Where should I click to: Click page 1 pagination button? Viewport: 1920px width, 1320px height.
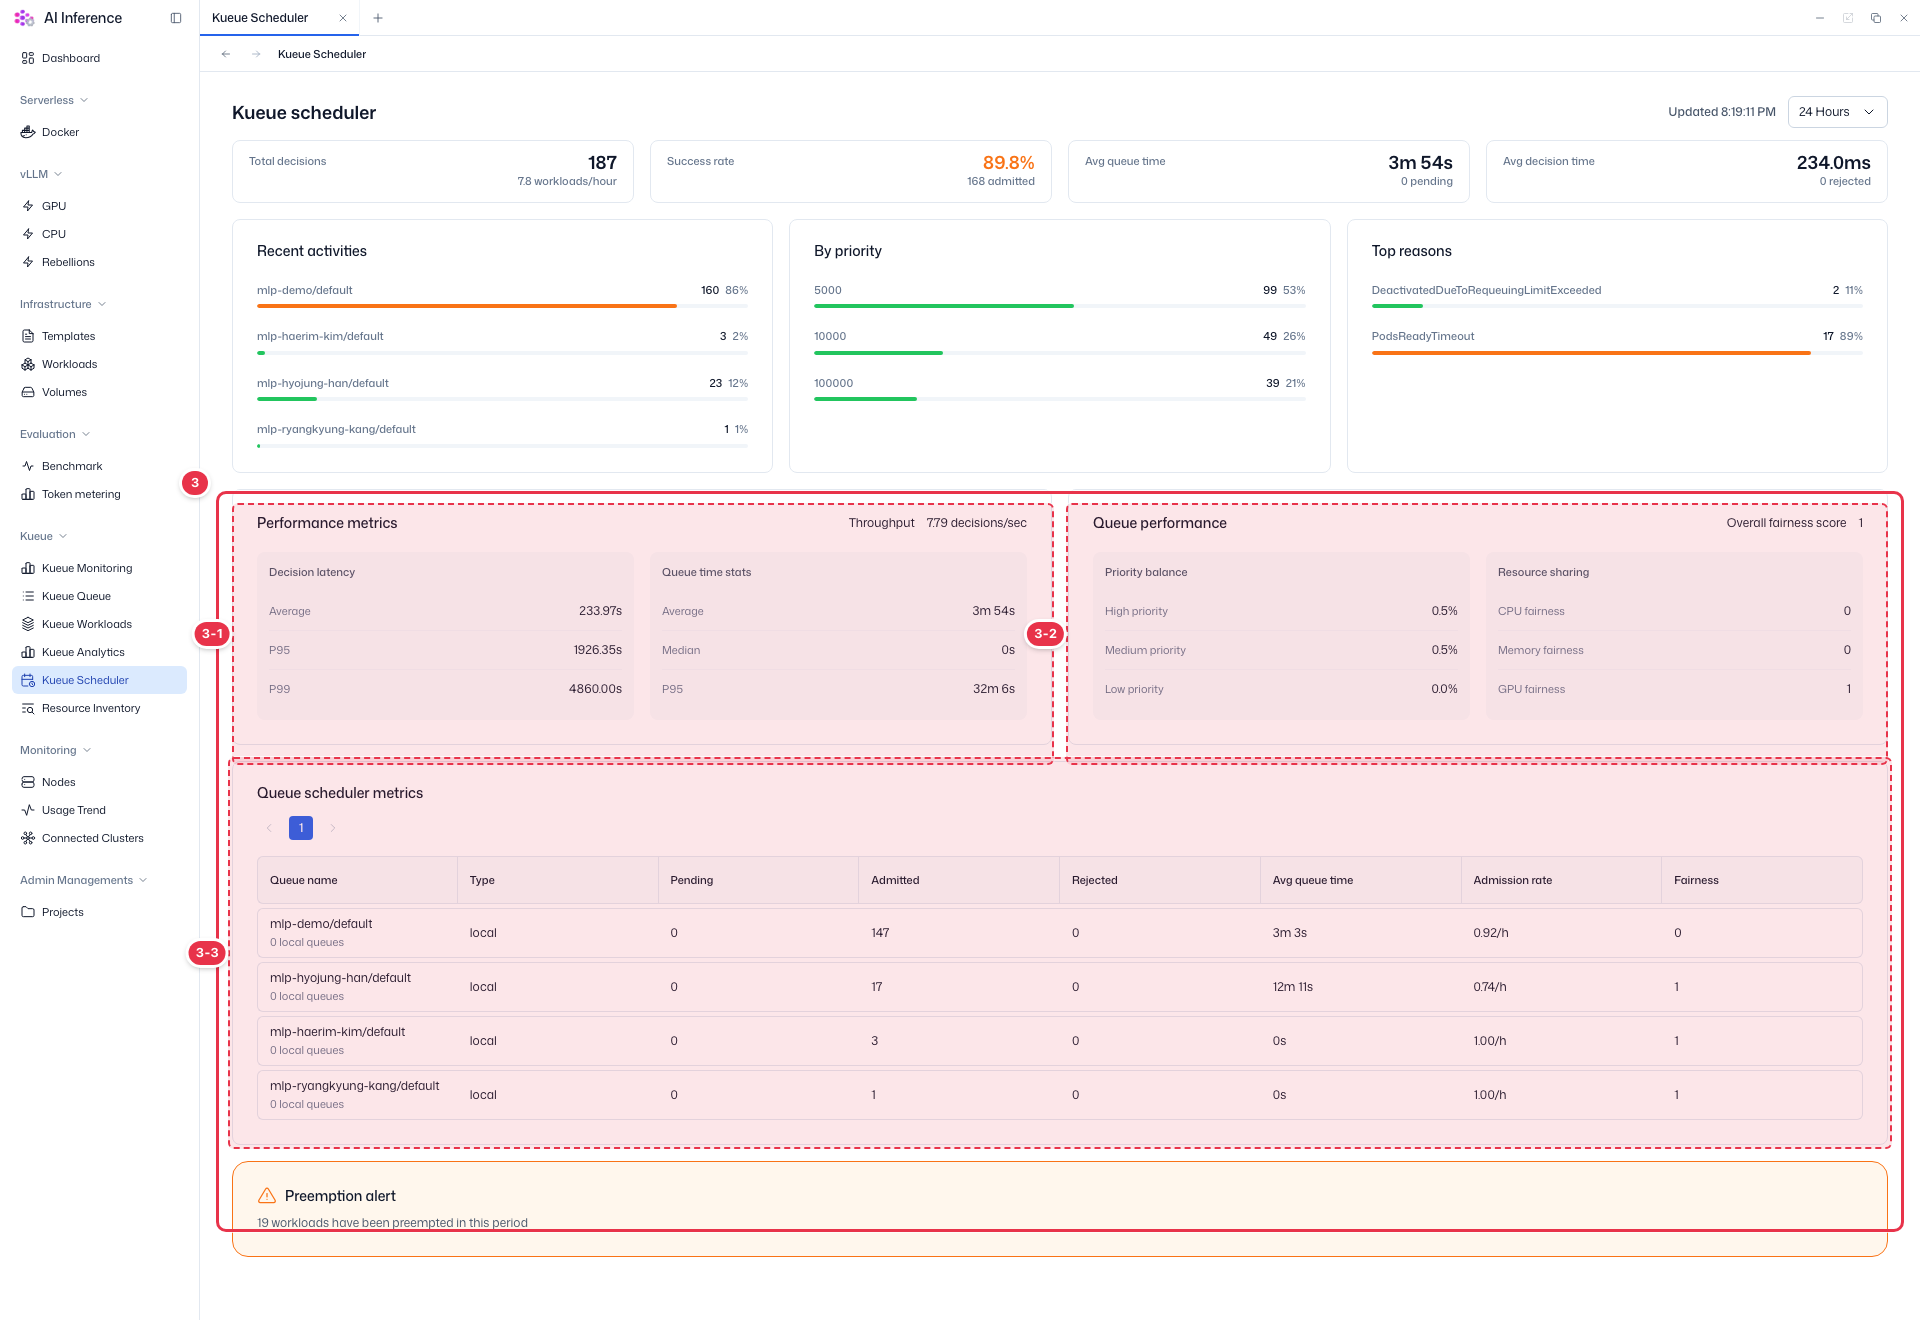(301, 828)
